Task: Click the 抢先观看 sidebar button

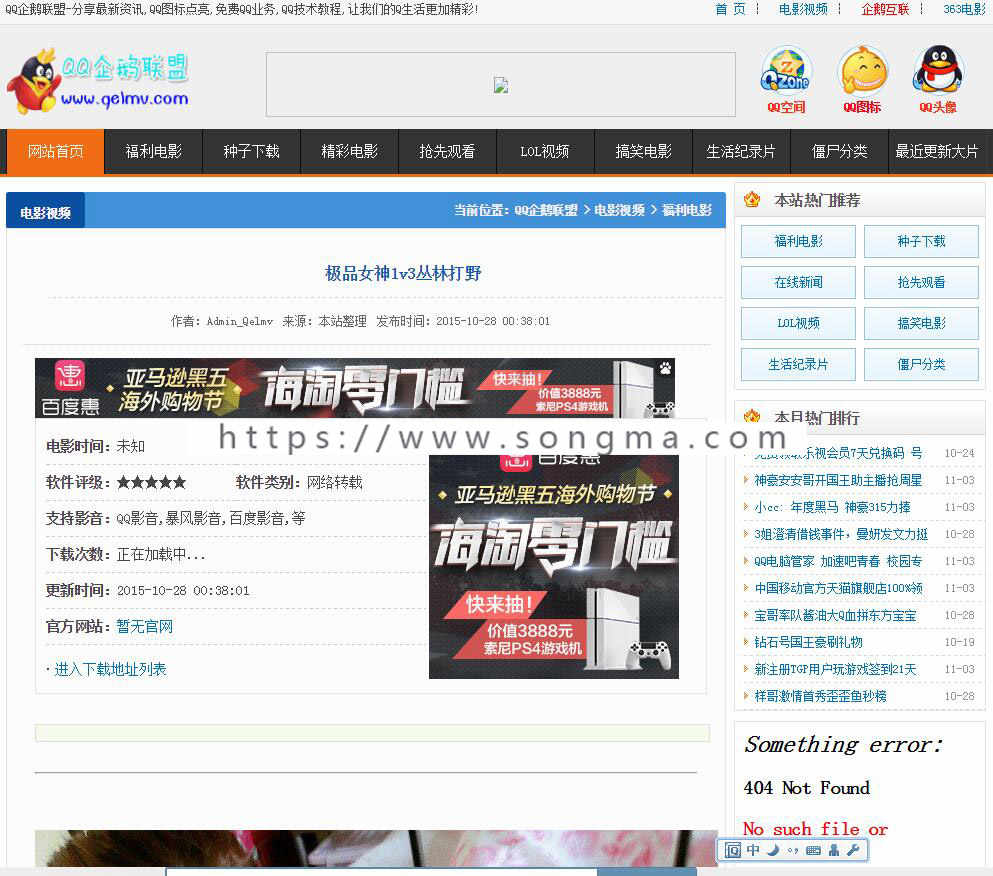Action: 921,282
